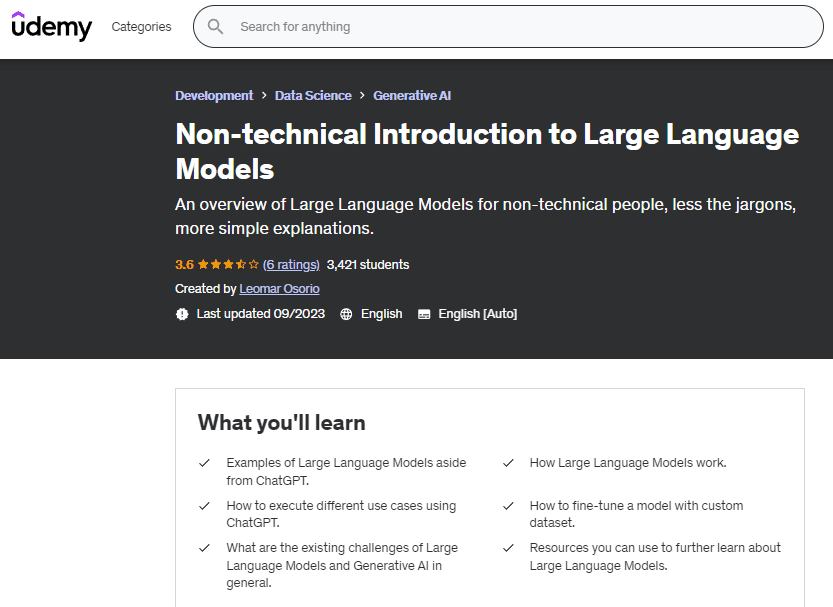Go to Development breadcrumb
Image resolution: width=833 pixels, height=607 pixels.
214,96
